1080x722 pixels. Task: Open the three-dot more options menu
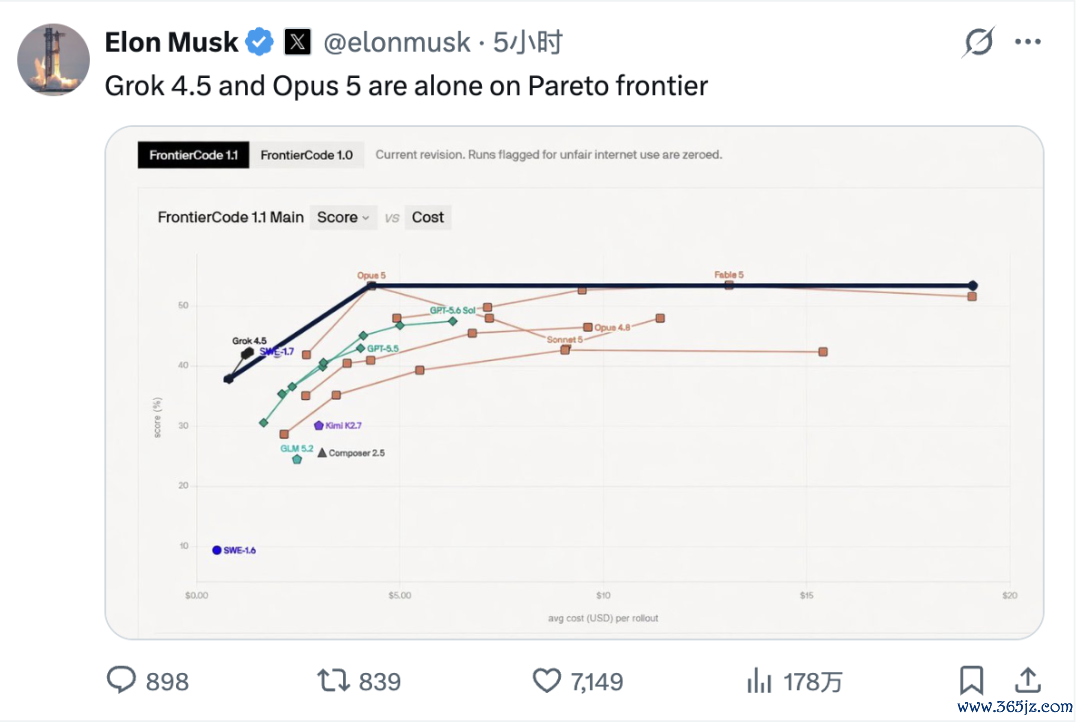[1028, 42]
